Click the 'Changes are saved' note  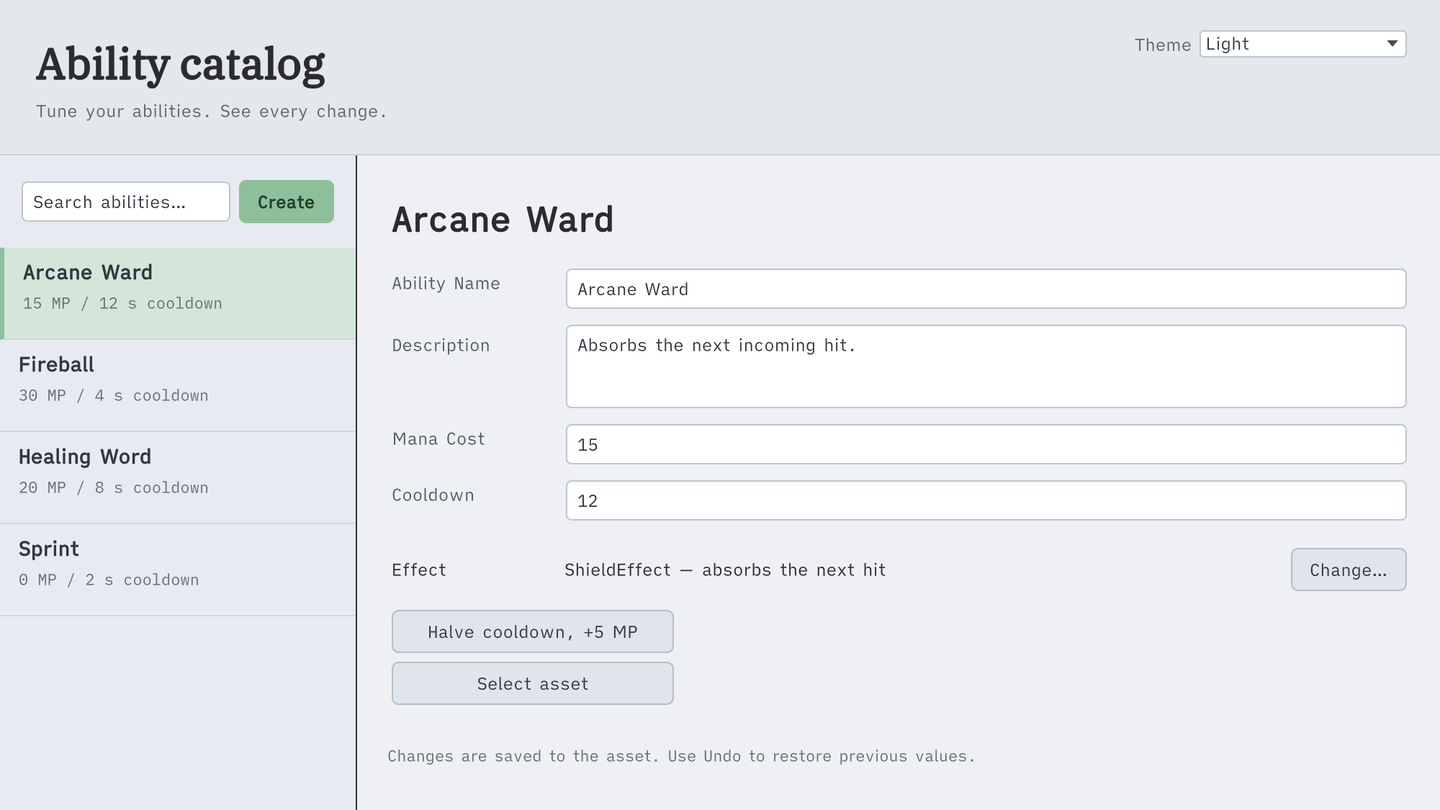pyautogui.click(x=681, y=756)
